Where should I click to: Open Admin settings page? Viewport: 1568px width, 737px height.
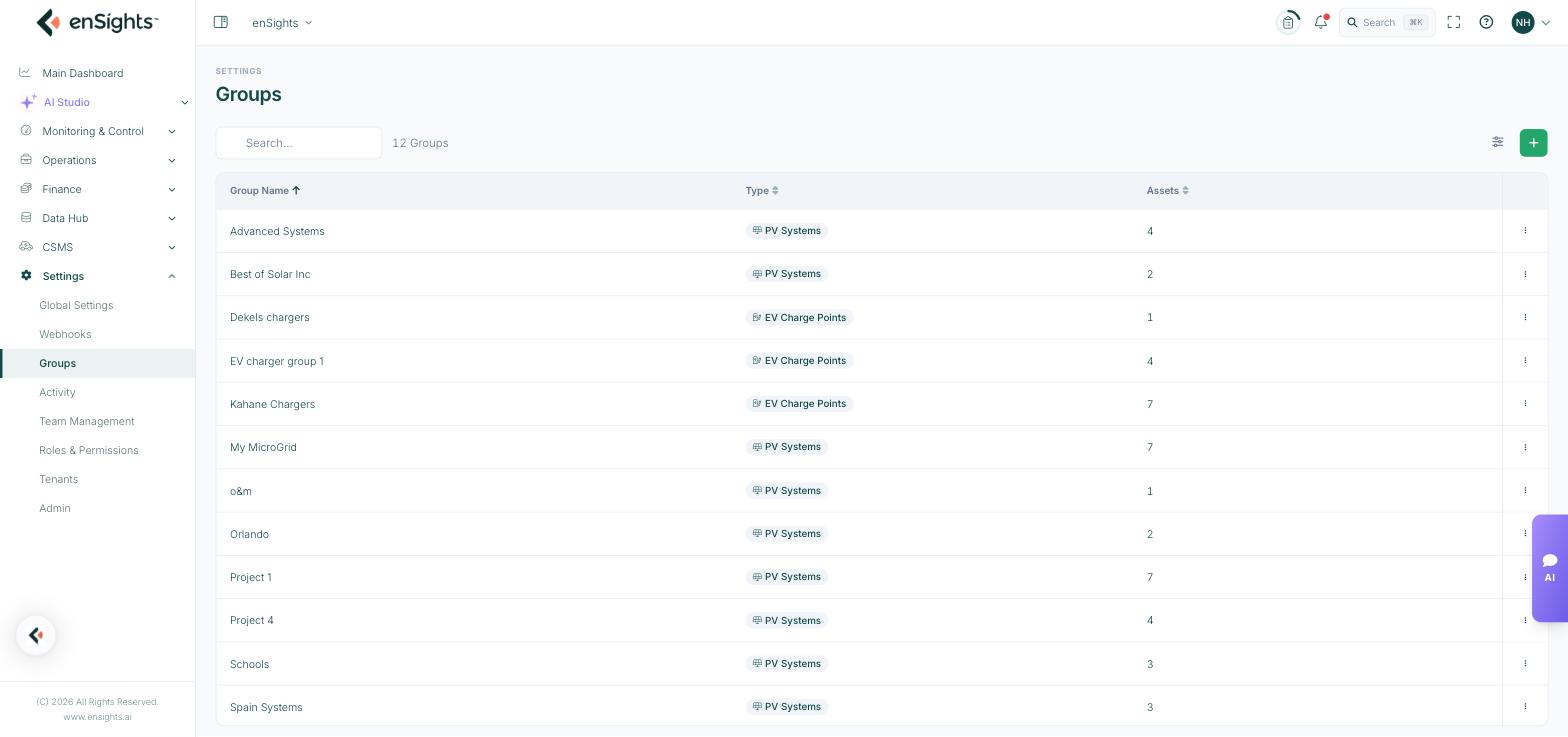click(x=55, y=508)
